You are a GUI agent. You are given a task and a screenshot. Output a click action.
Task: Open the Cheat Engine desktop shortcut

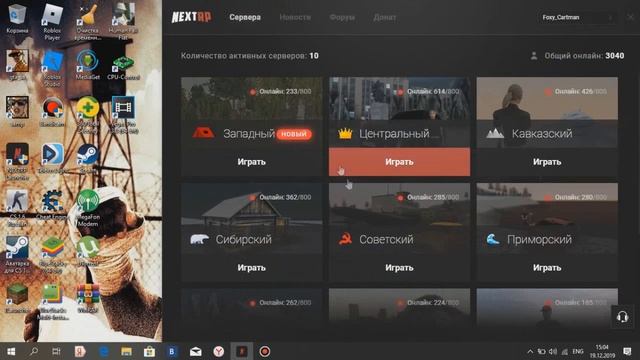pos(52,205)
